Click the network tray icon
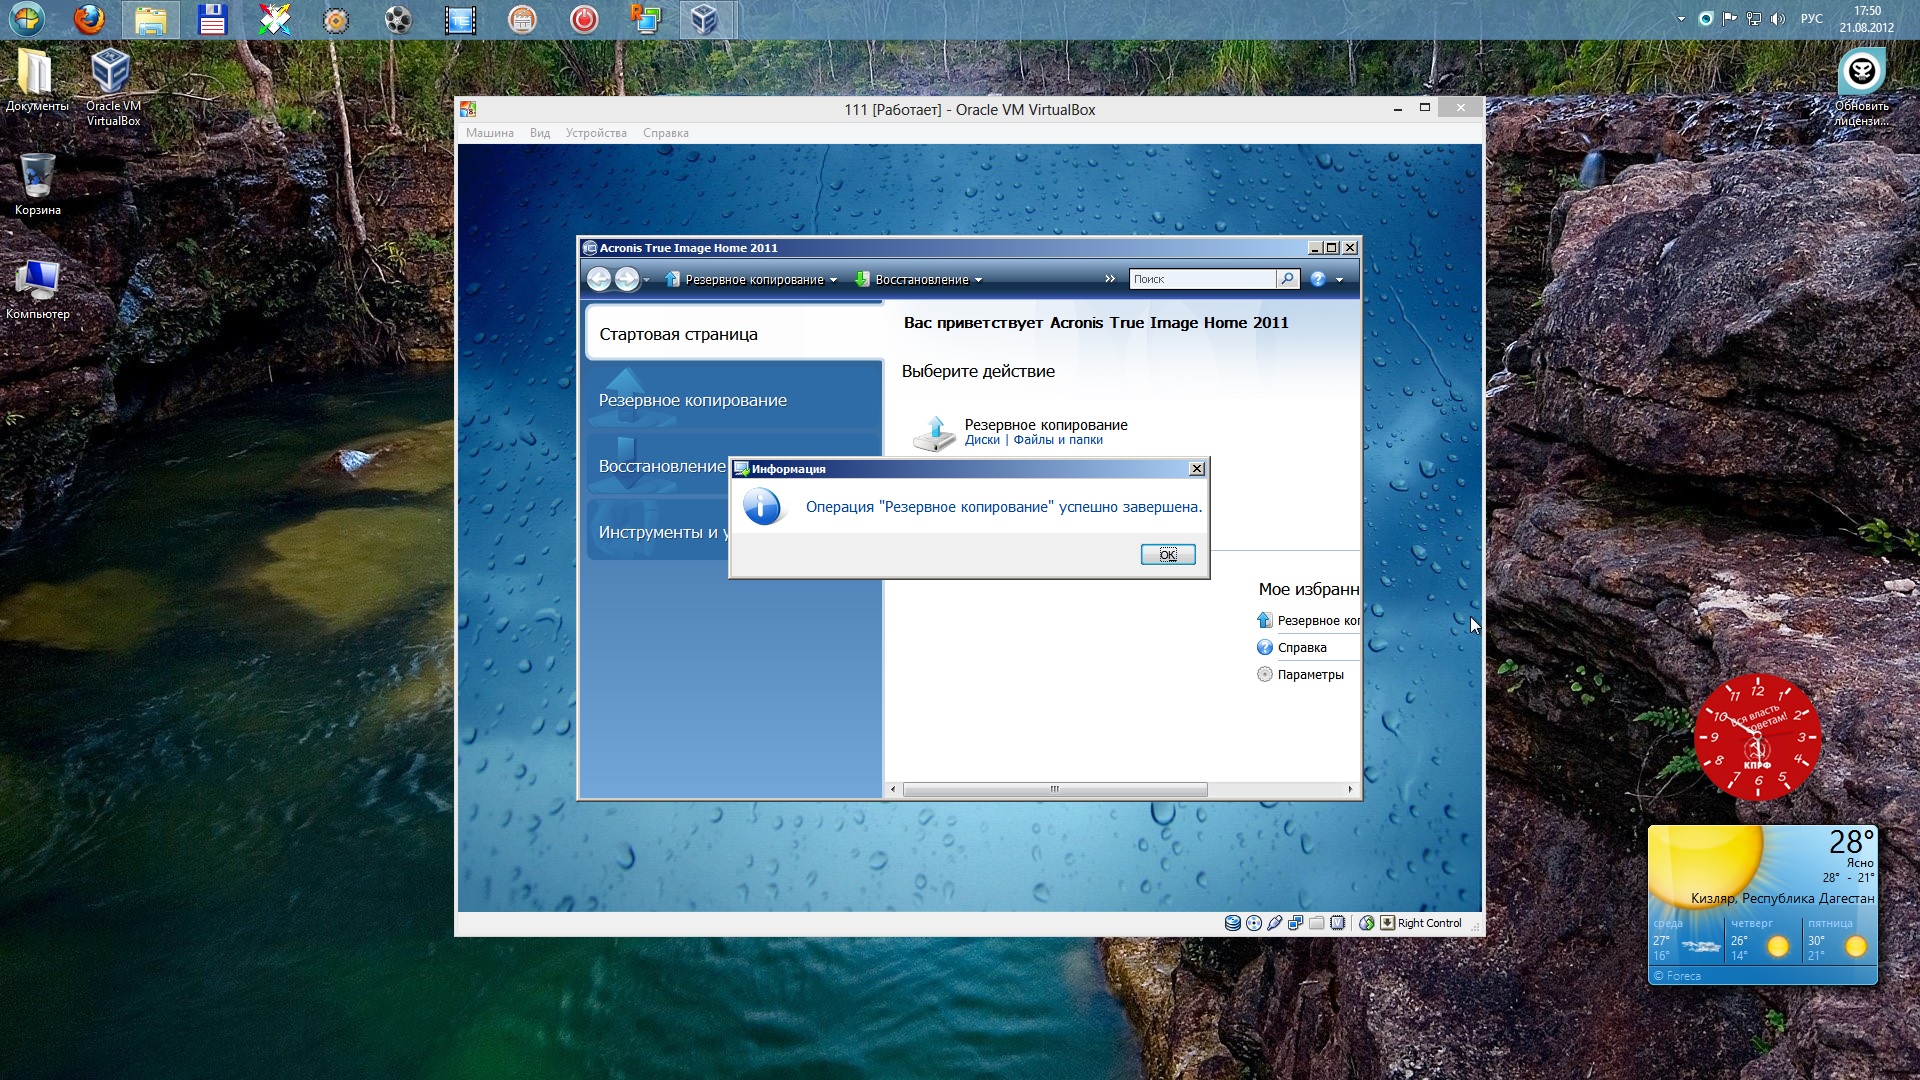 point(1754,19)
